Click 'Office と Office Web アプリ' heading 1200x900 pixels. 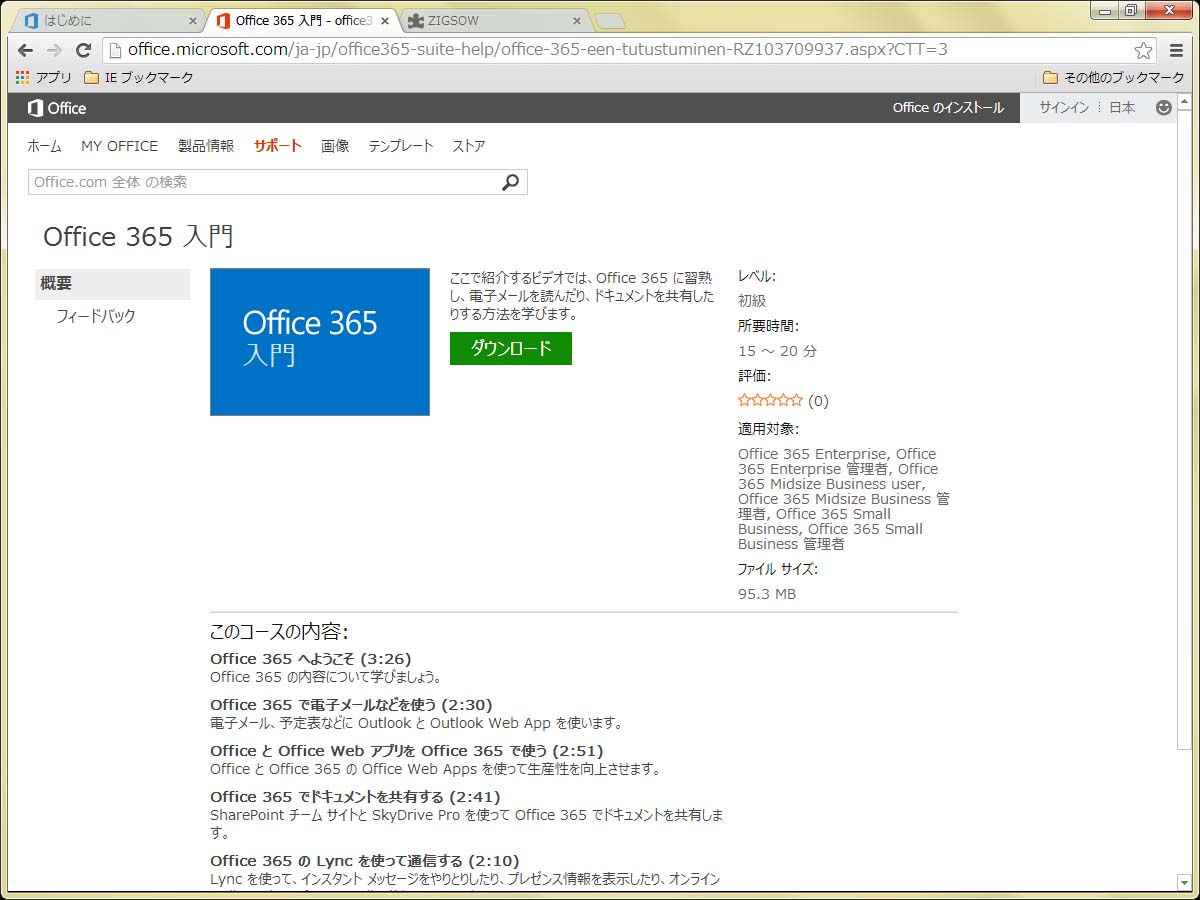point(406,751)
